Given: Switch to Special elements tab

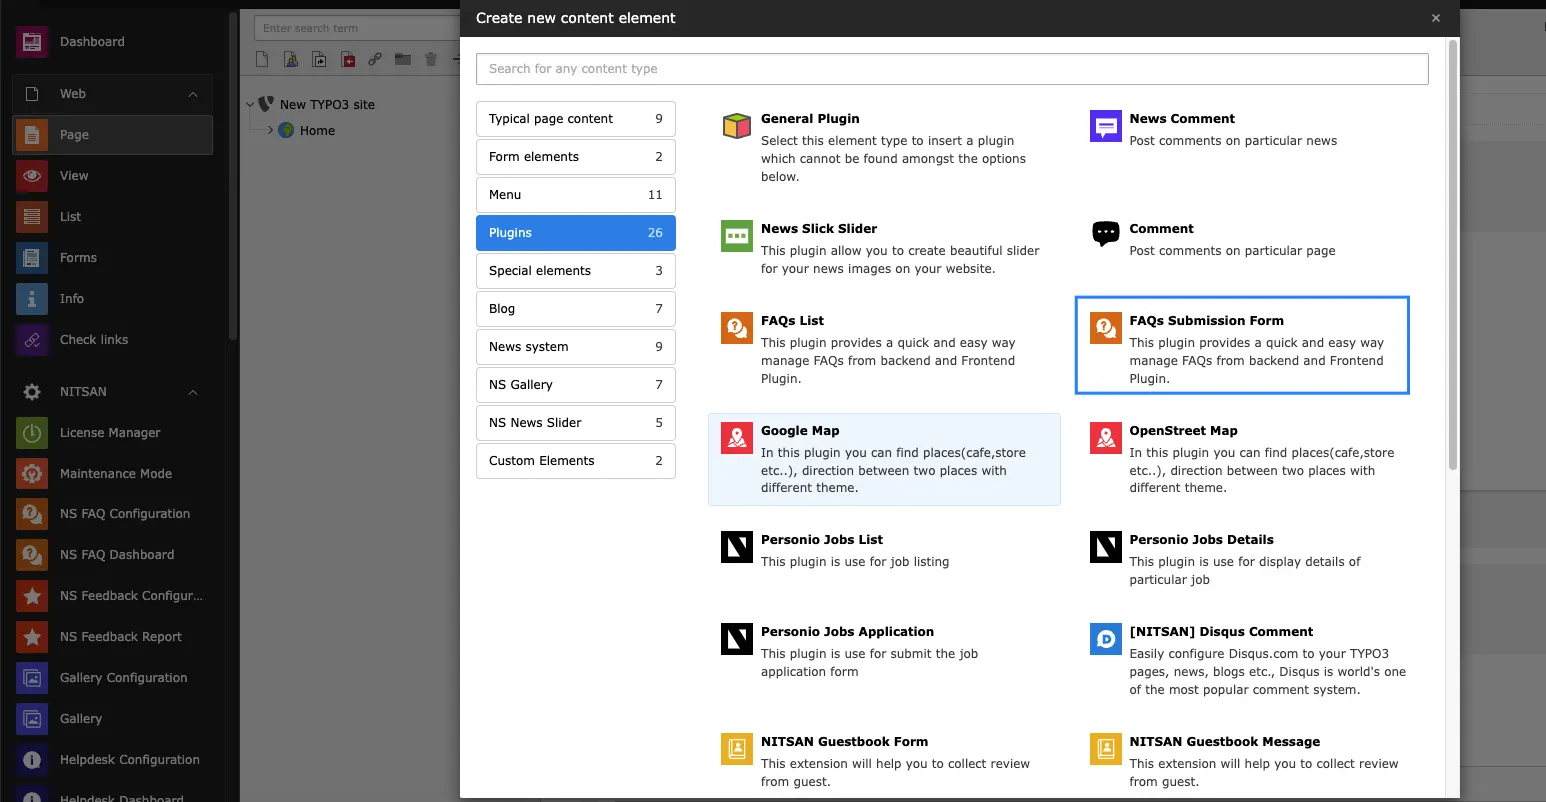Looking at the screenshot, I should tap(576, 271).
